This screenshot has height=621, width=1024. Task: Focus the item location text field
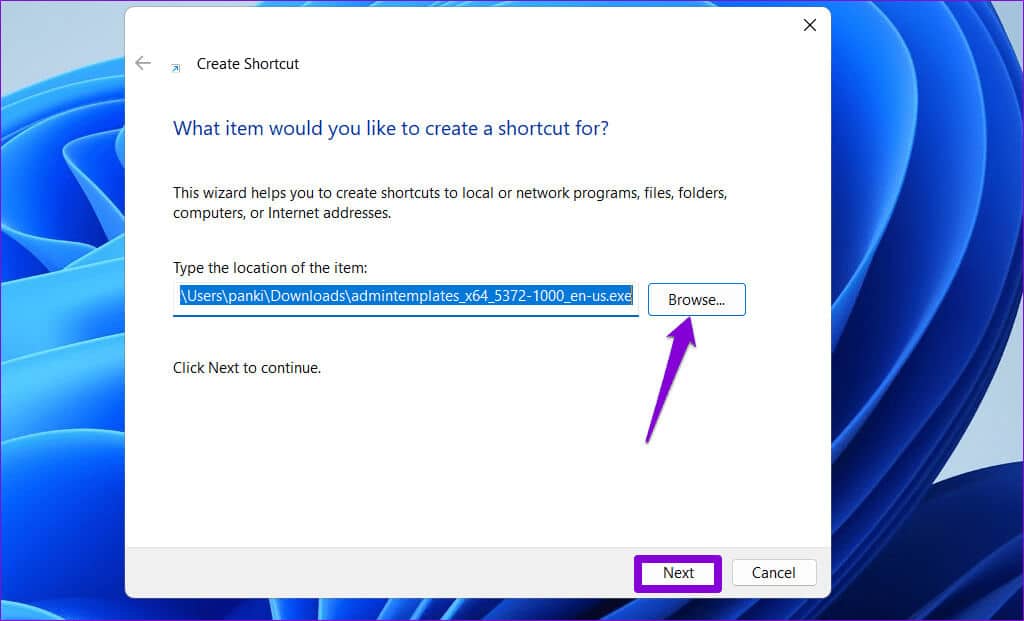tap(406, 298)
